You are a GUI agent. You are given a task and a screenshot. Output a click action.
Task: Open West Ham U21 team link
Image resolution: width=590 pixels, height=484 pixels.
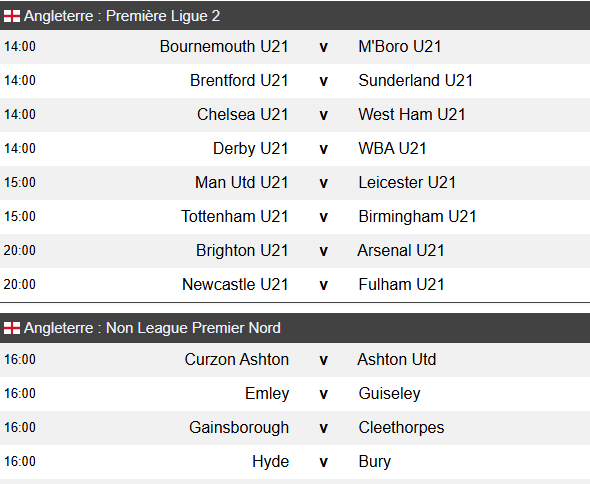(x=412, y=114)
